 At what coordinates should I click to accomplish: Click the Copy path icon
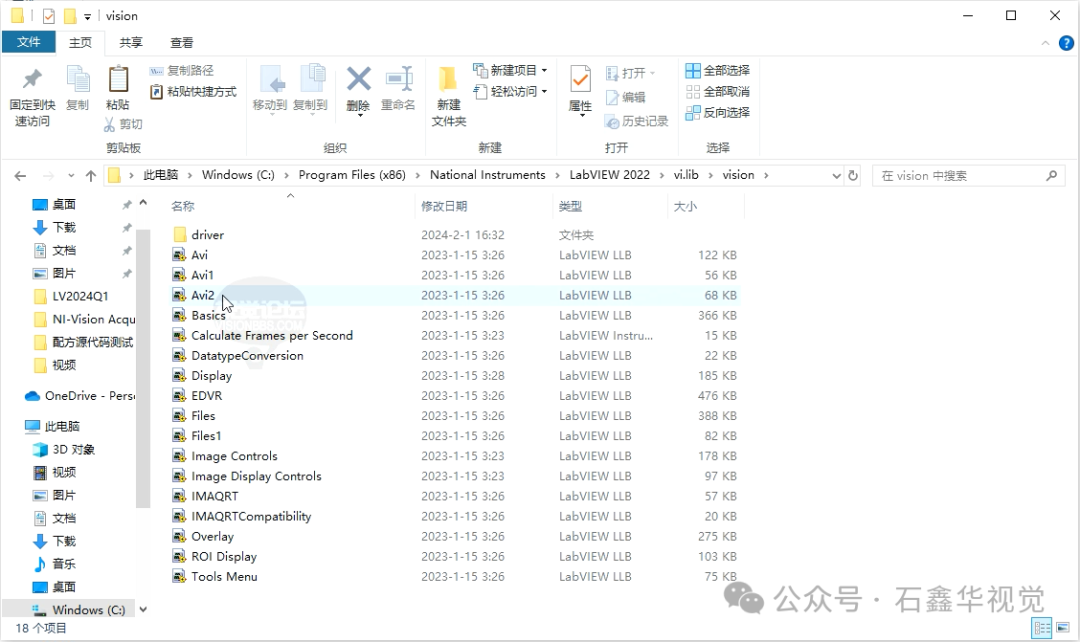tap(156, 71)
